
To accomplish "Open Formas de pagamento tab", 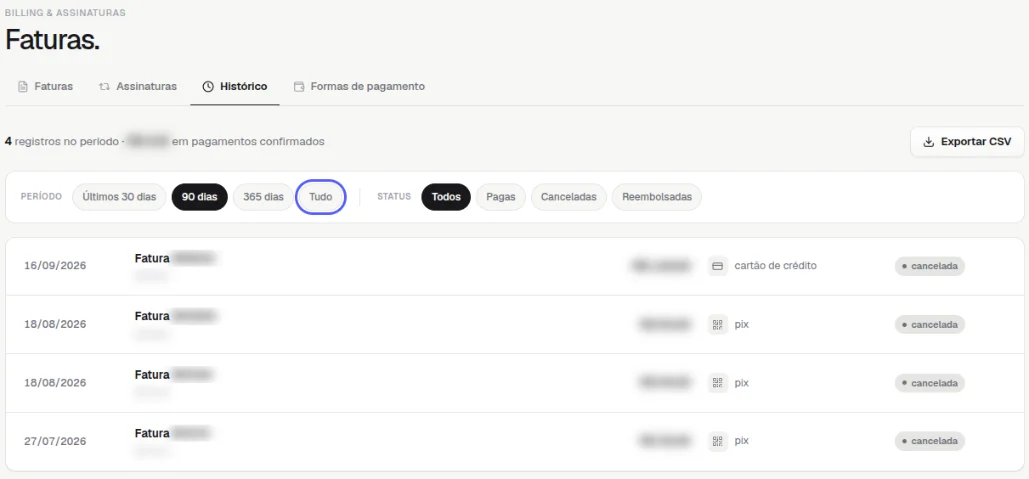I will pos(359,87).
